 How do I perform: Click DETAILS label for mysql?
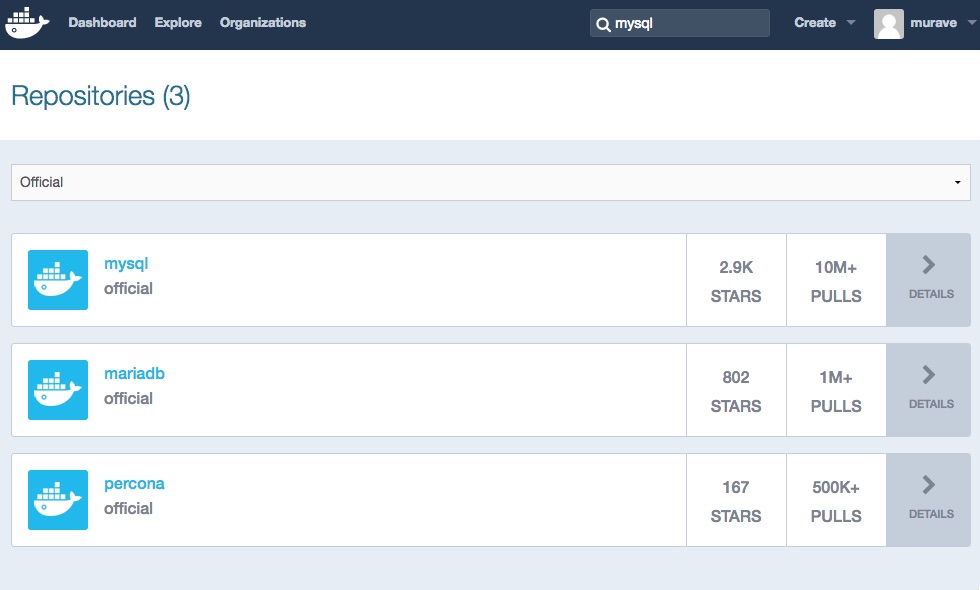tap(931, 294)
